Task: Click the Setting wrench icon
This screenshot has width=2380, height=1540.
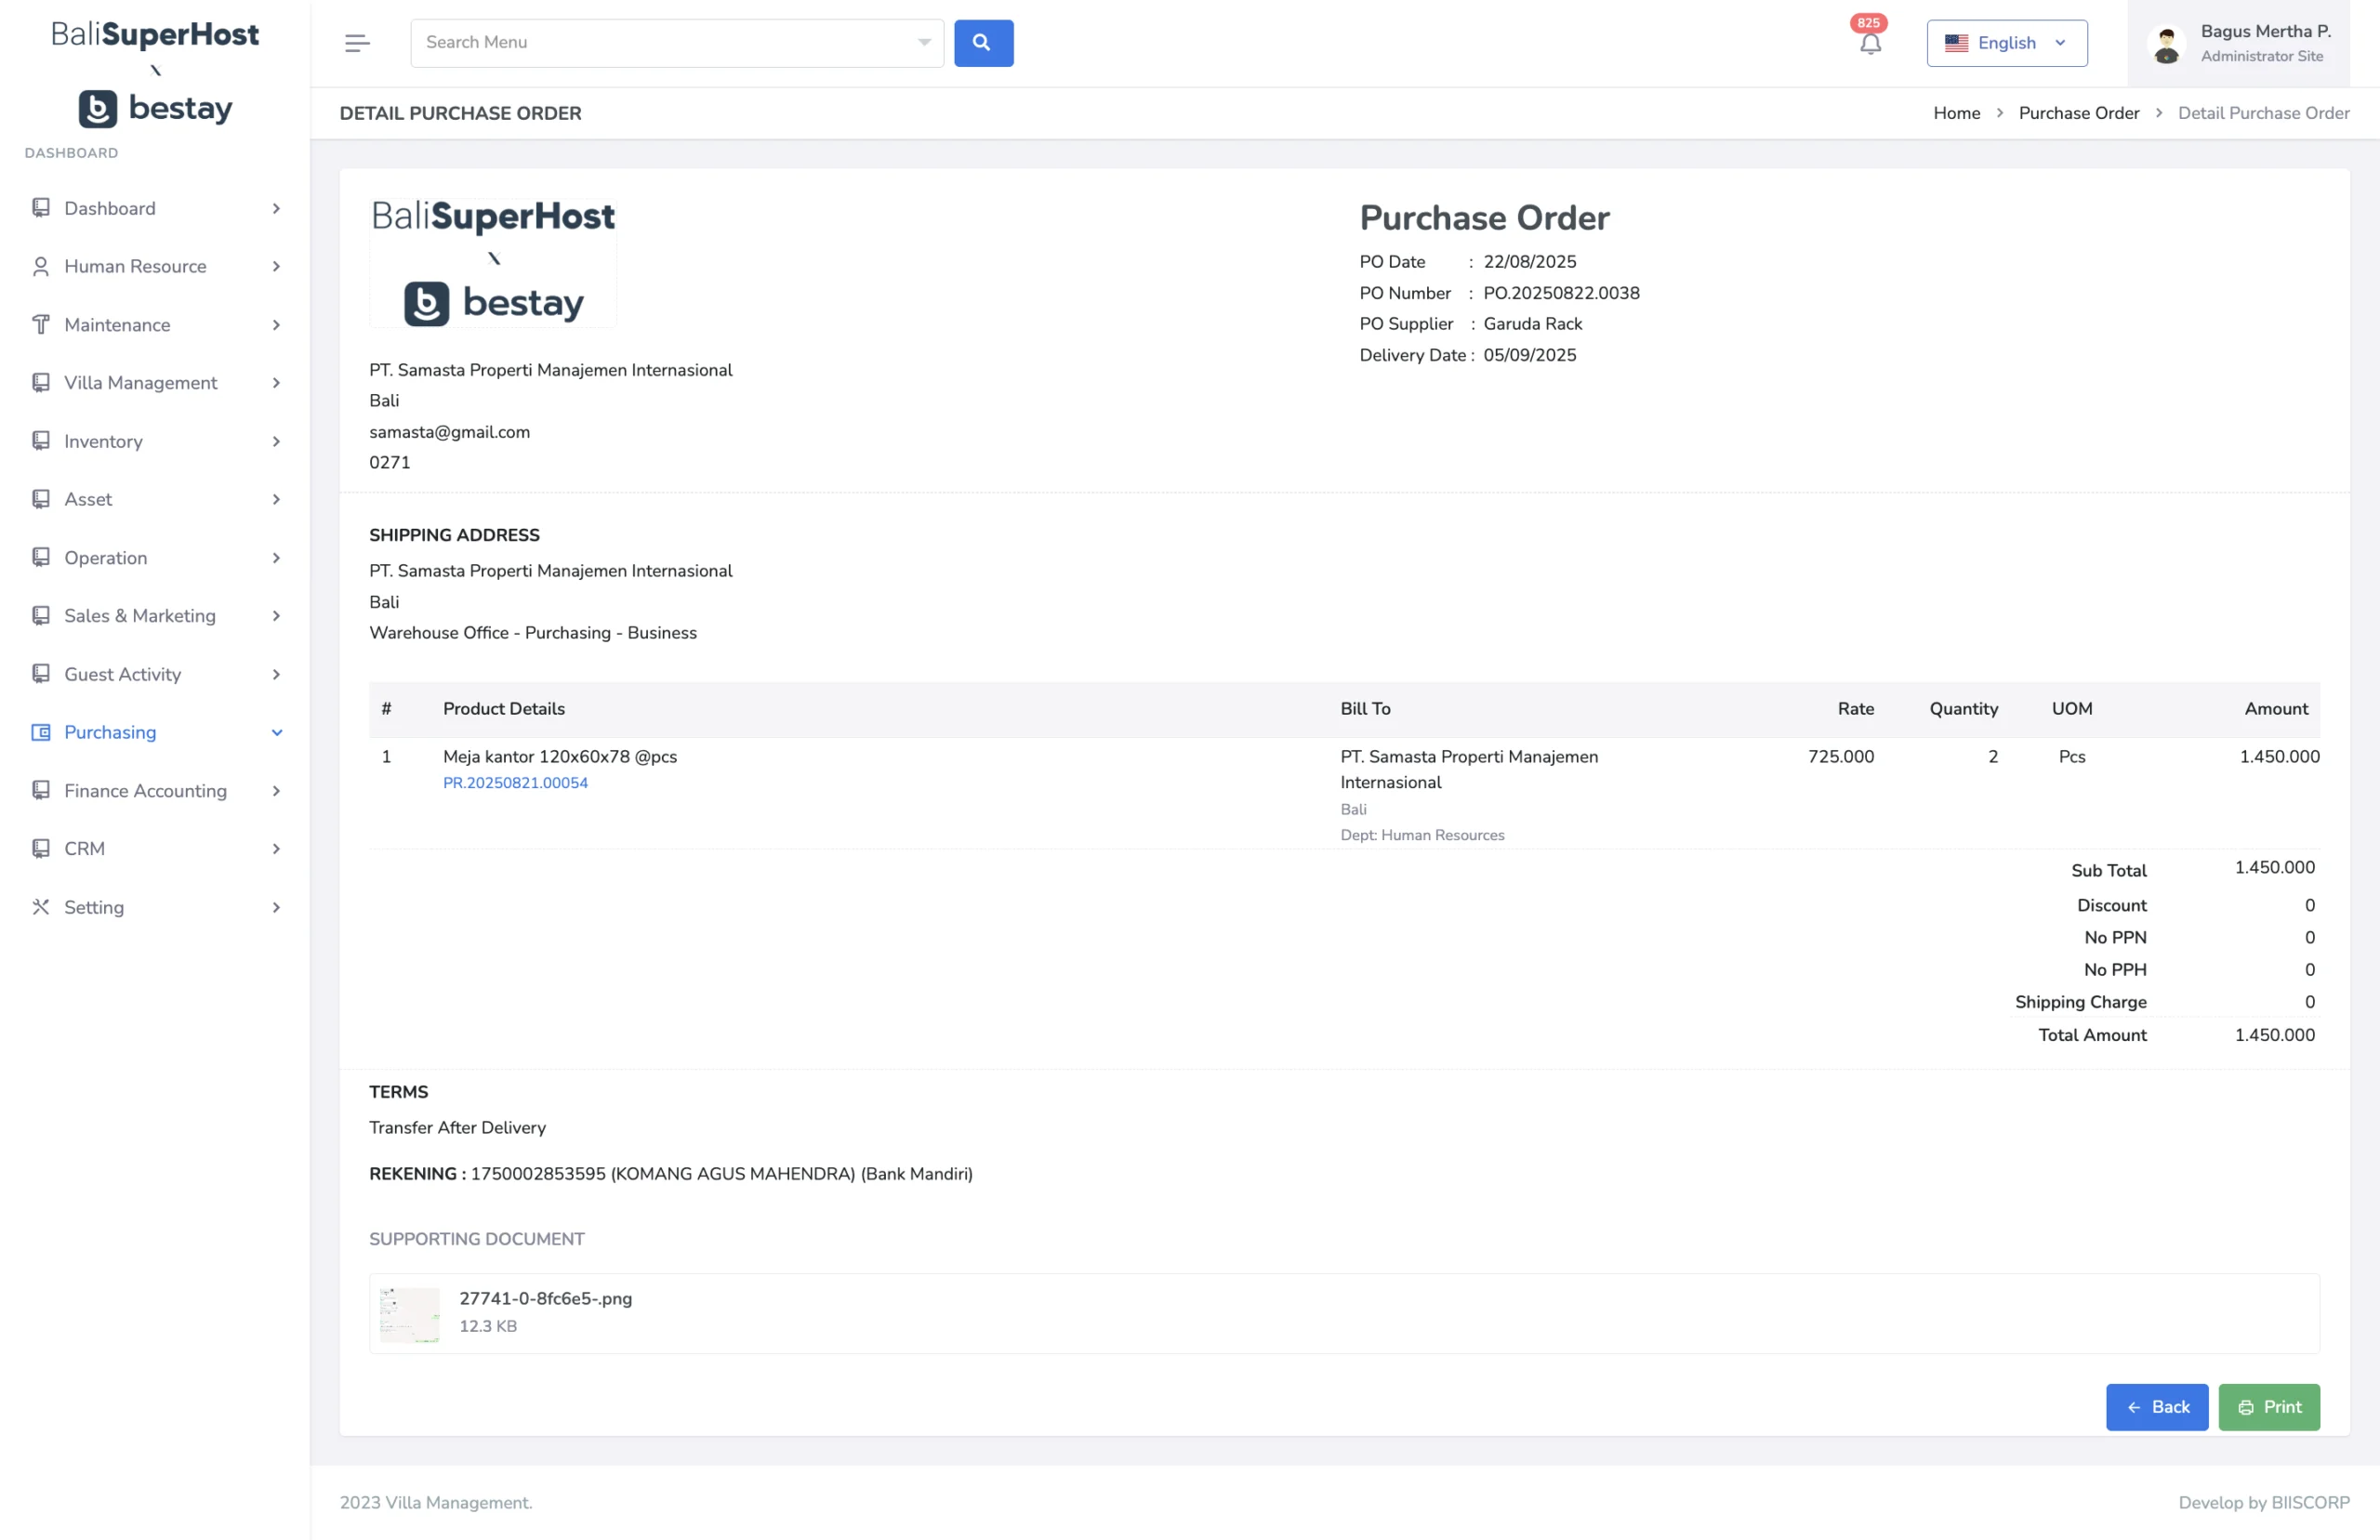Action: (x=41, y=907)
